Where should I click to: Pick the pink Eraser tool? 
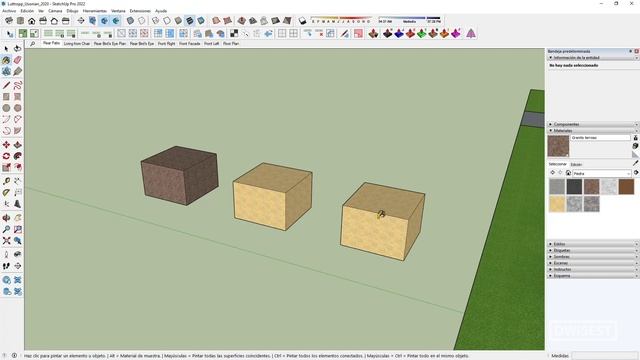[18, 60]
